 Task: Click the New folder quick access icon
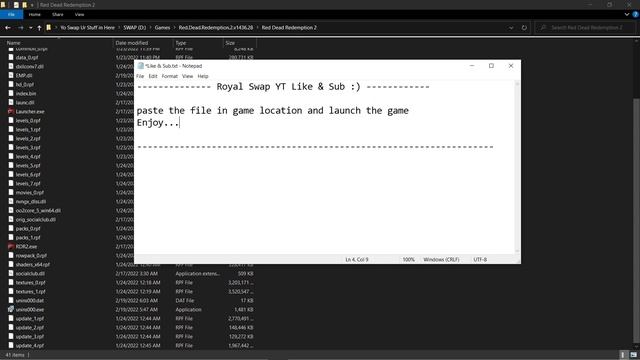point(24,5)
